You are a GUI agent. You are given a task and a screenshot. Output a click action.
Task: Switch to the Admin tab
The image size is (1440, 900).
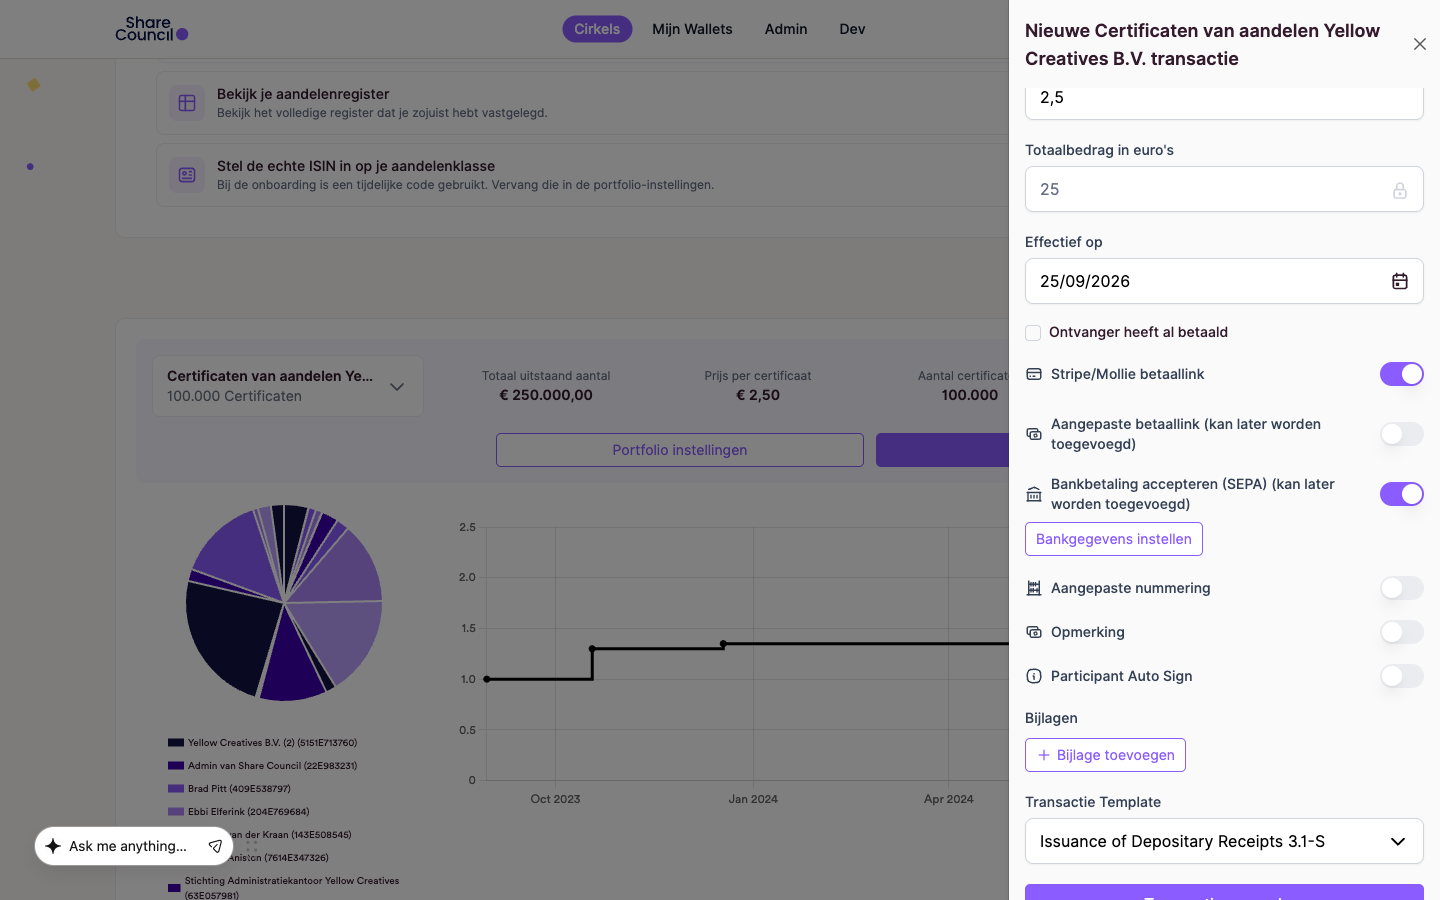(x=786, y=29)
